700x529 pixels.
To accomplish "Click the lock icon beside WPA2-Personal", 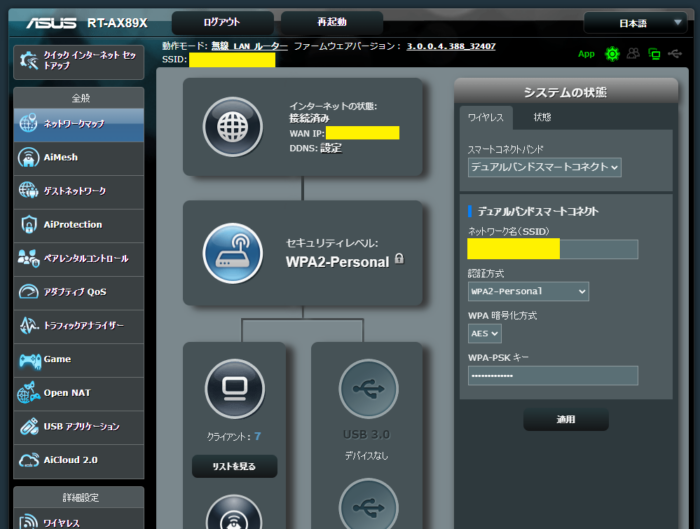I will 400,258.
